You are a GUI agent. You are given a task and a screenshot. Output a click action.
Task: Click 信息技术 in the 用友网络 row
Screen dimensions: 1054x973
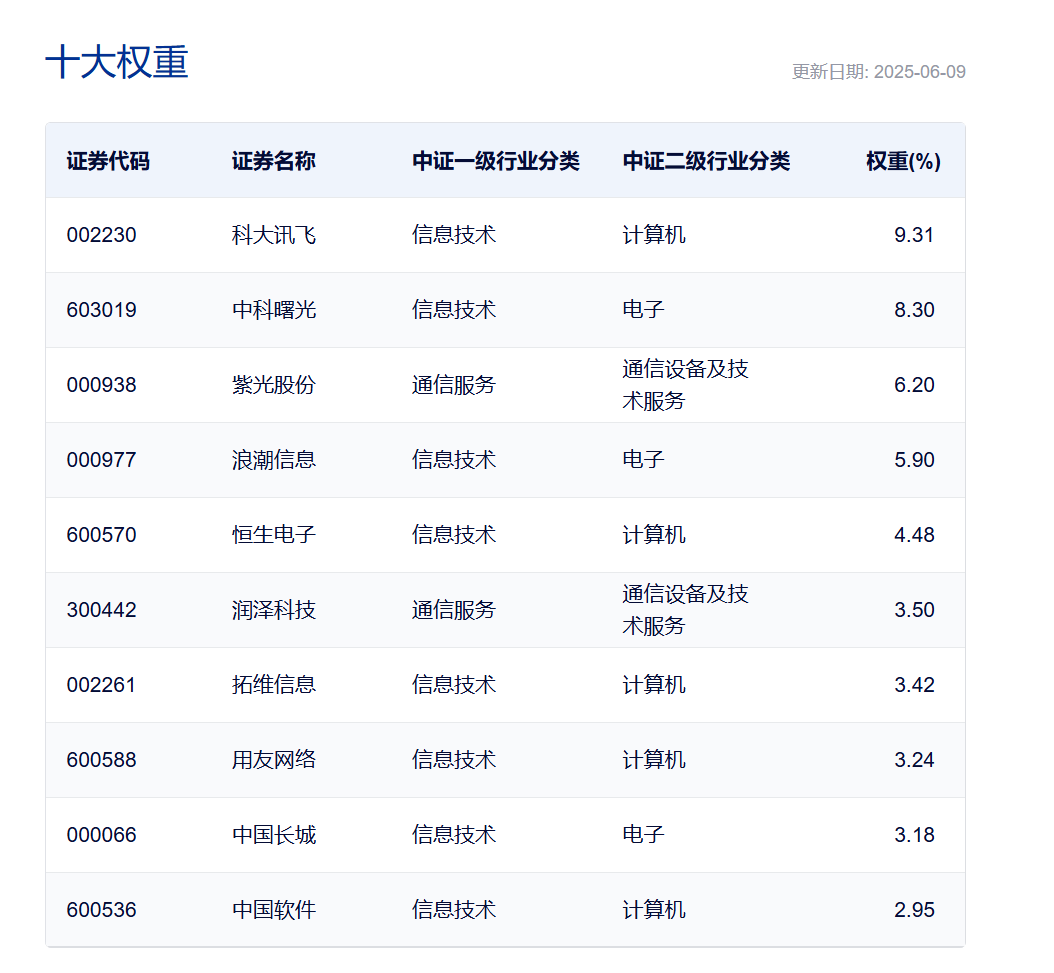point(454,760)
